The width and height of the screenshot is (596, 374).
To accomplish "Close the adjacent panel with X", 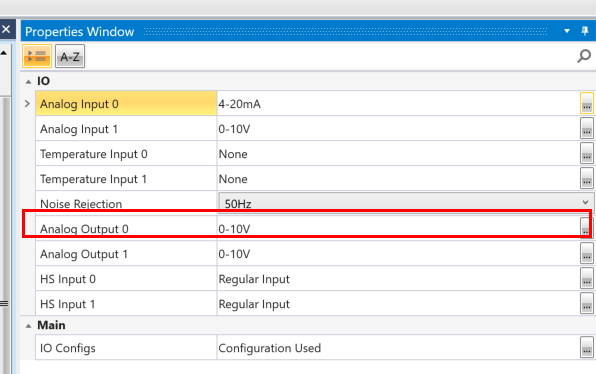I will (6, 29).
